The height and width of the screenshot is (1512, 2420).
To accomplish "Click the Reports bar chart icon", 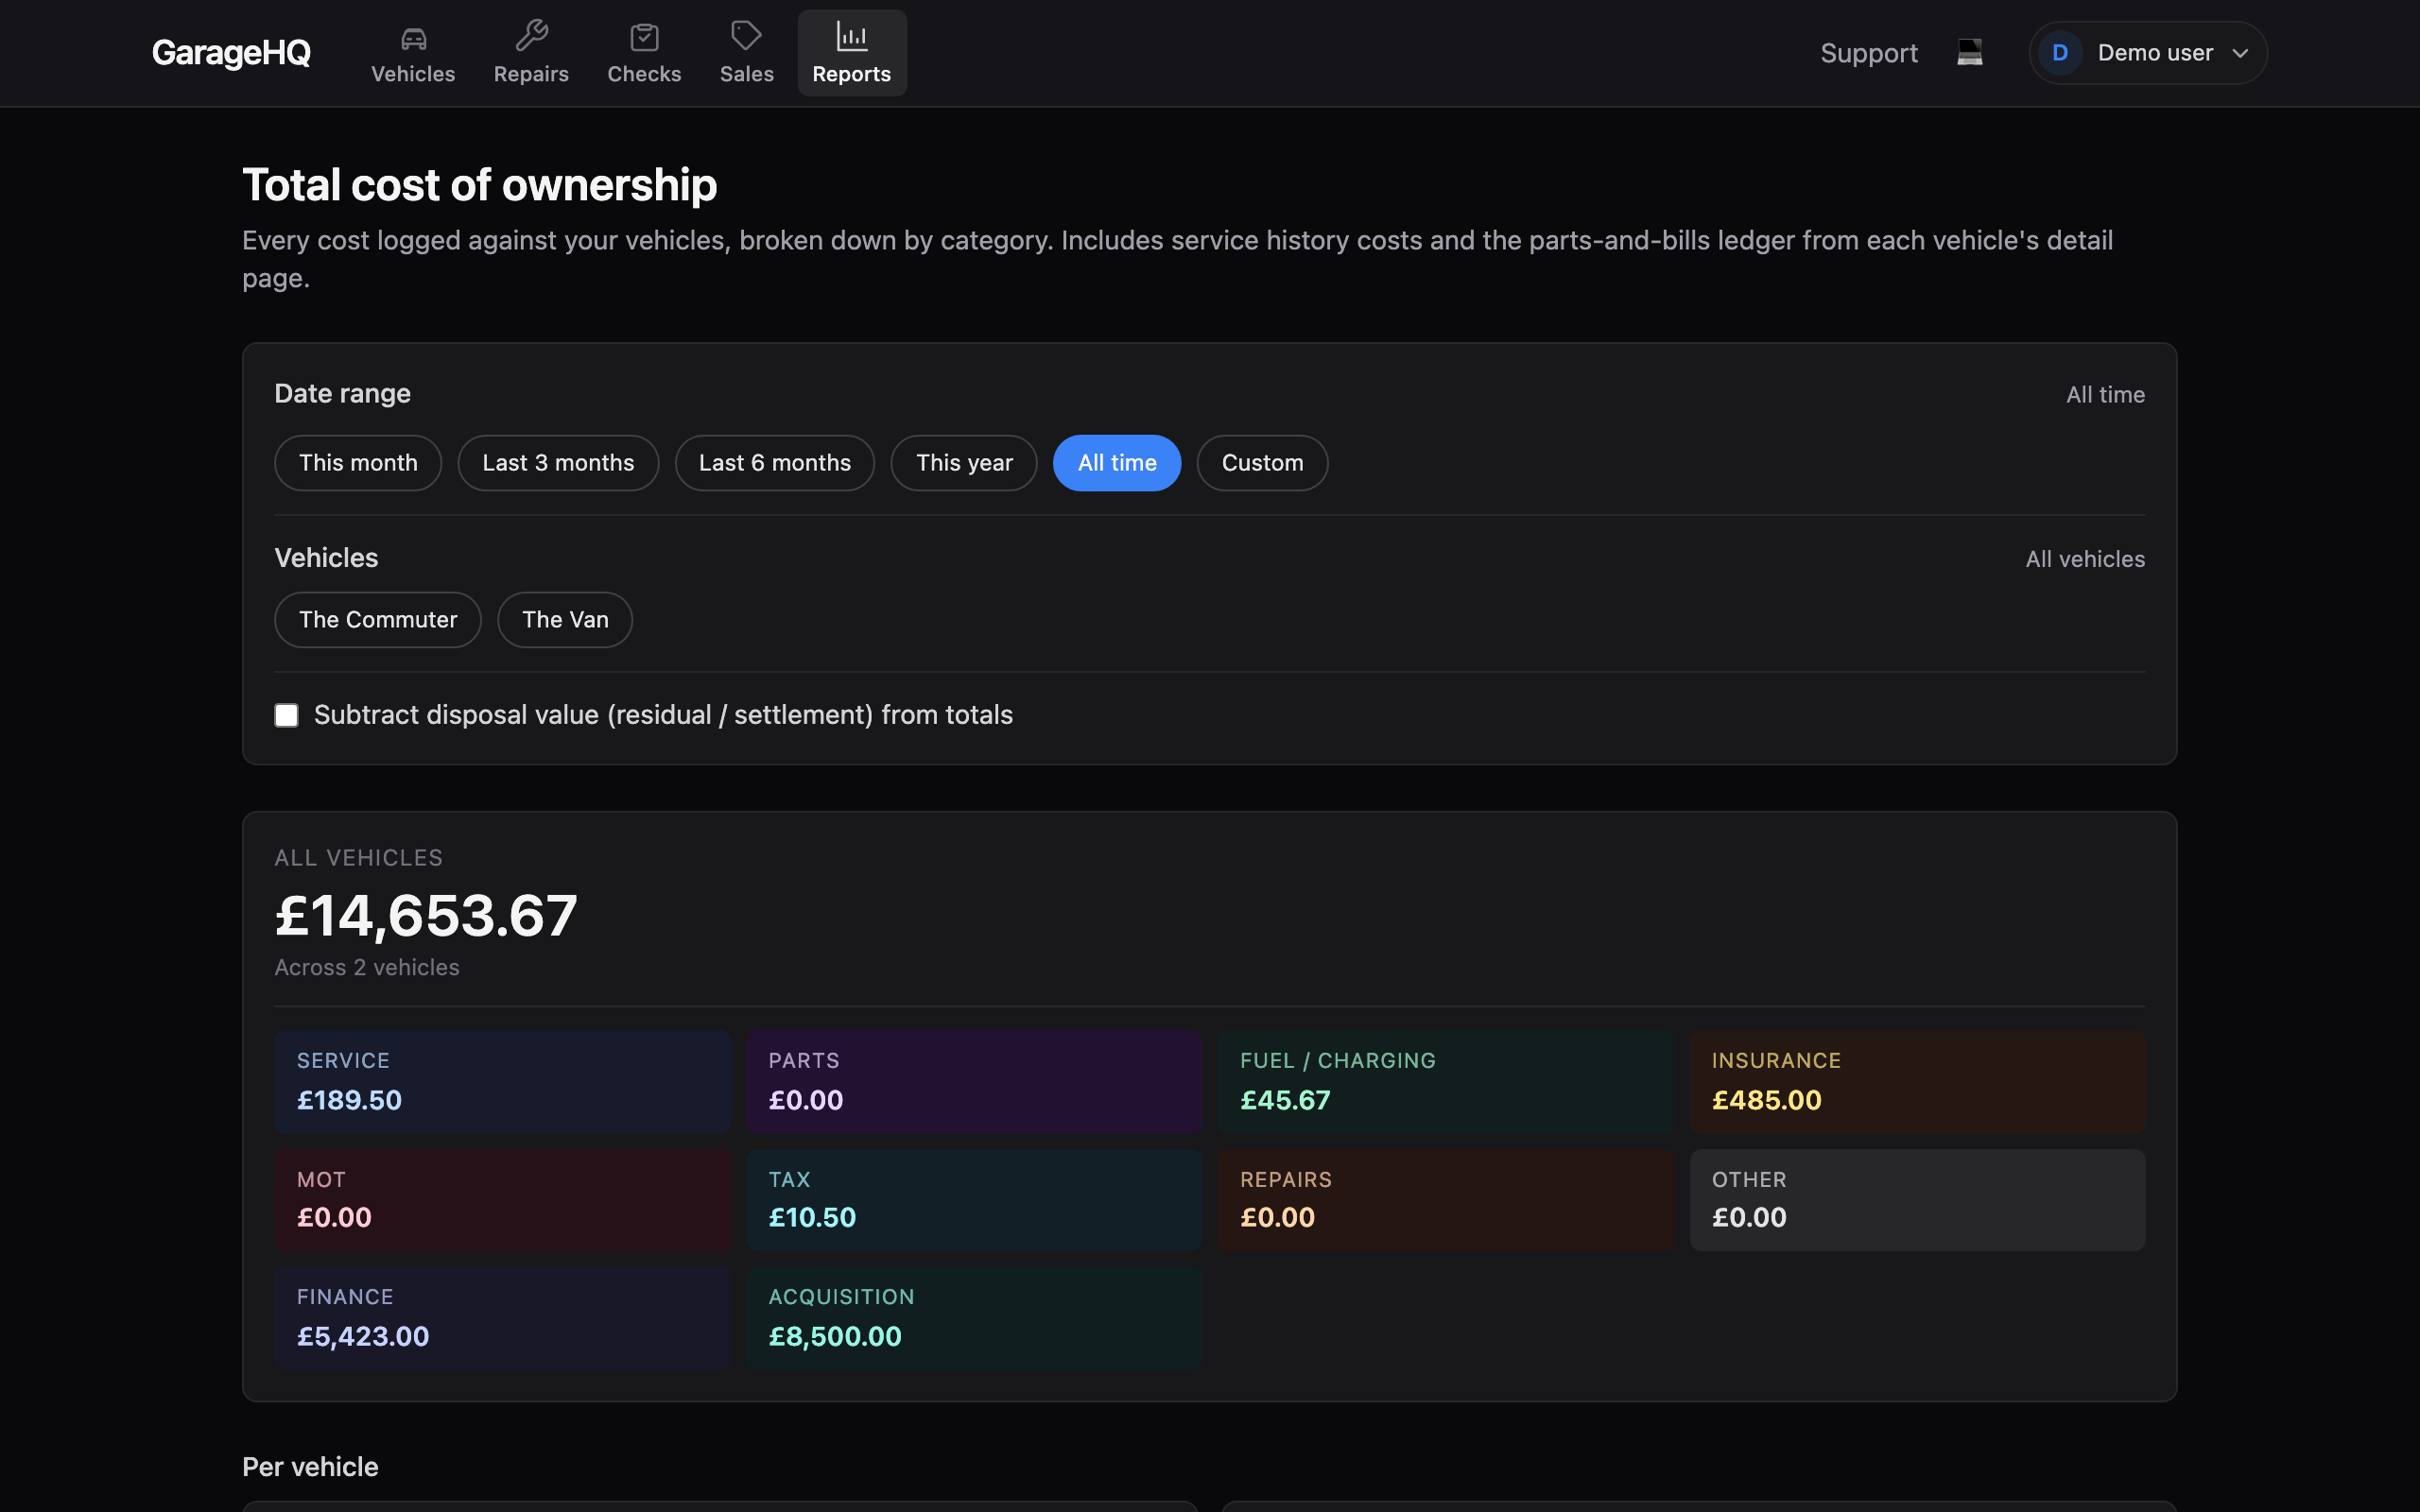I will click(x=851, y=37).
